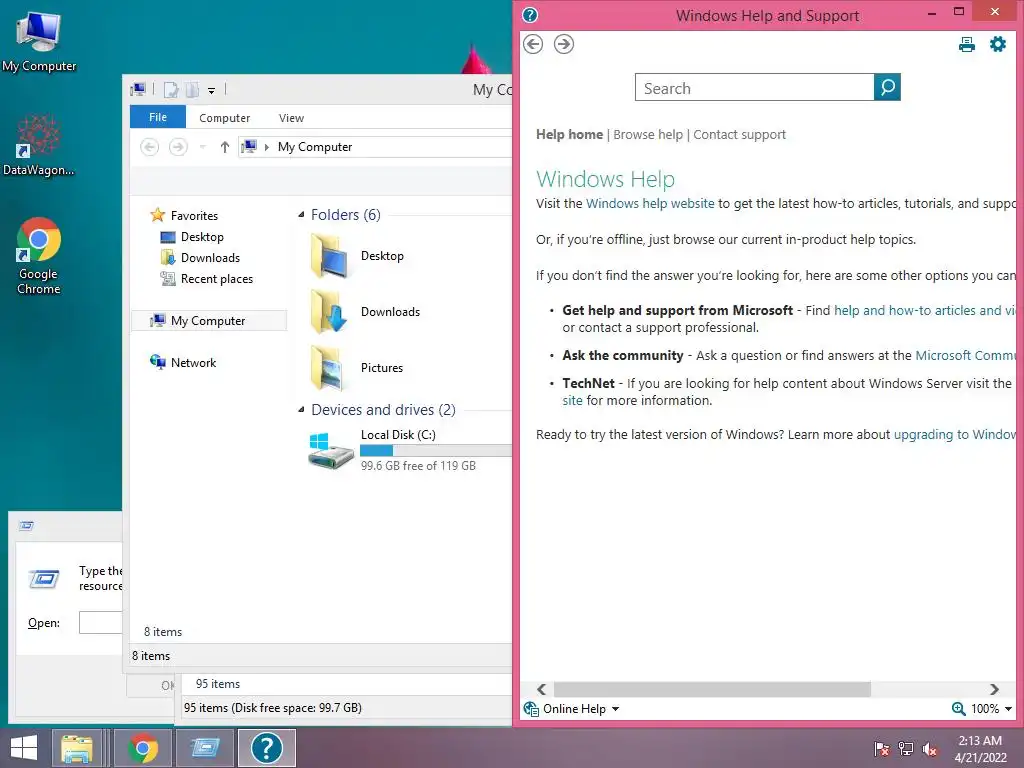This screenshot has height=768, width=1024.
Task: Select Desktop under Favorites
Action: (x=202, y=236)
